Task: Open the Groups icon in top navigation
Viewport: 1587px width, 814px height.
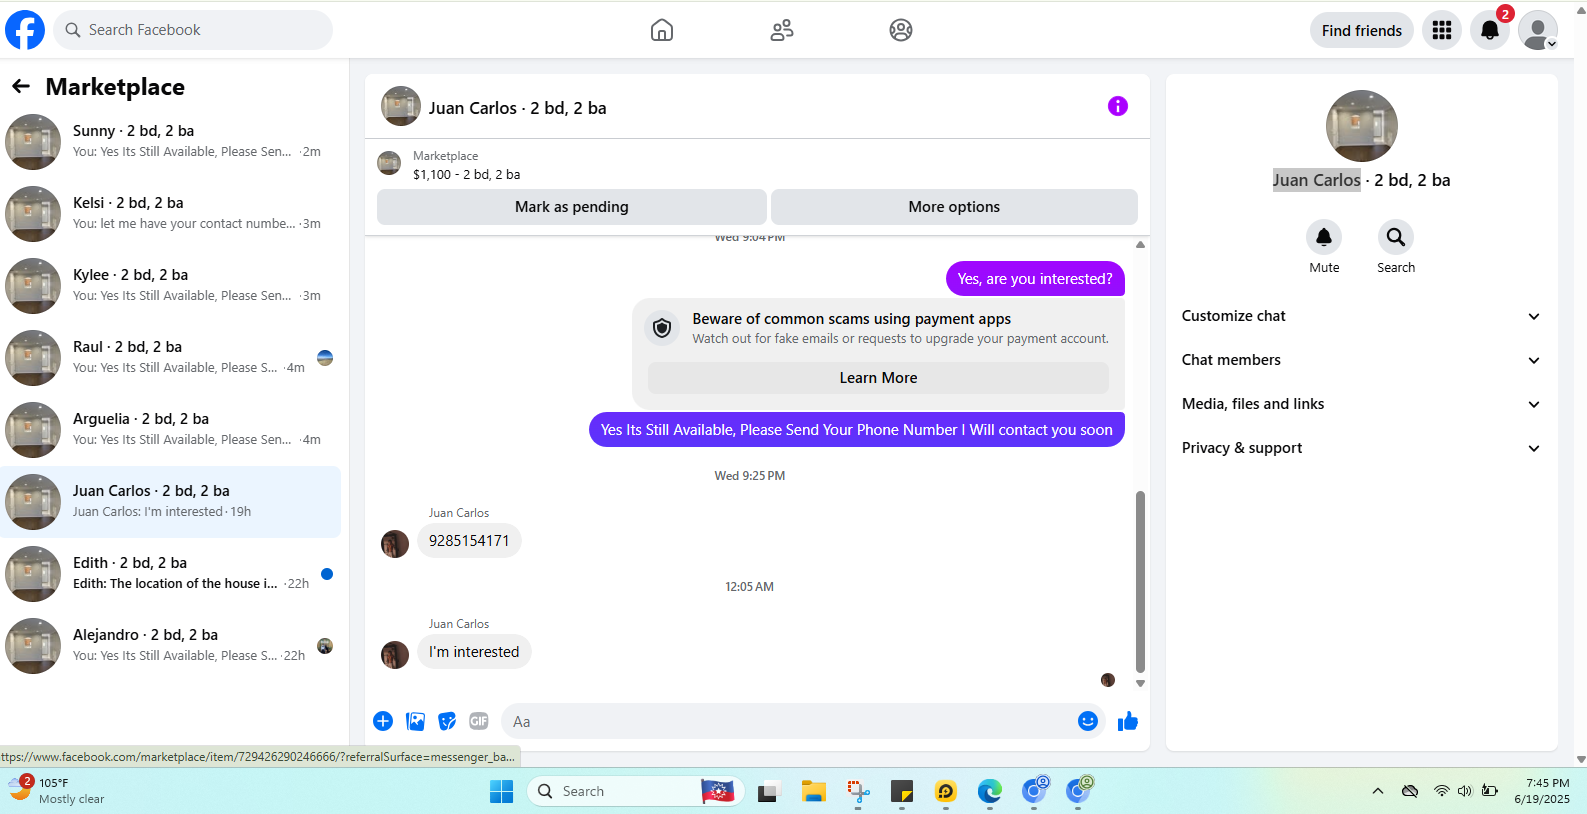Action: [x=901, y=30]
